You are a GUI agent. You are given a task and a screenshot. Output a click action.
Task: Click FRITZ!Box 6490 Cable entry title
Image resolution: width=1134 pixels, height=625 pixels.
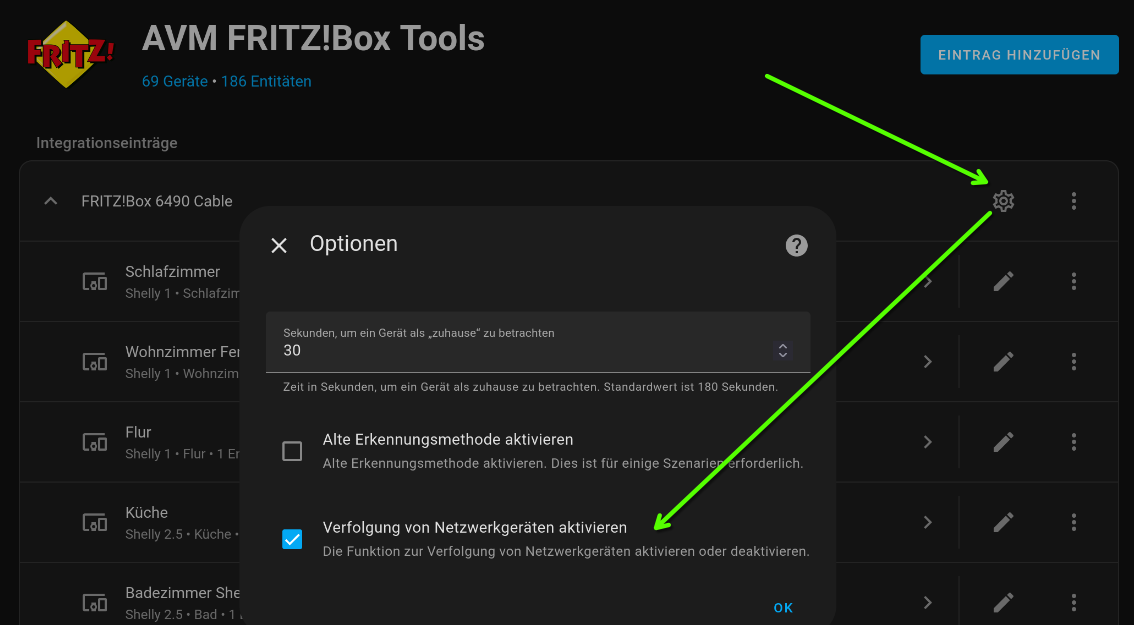[157, 201]
